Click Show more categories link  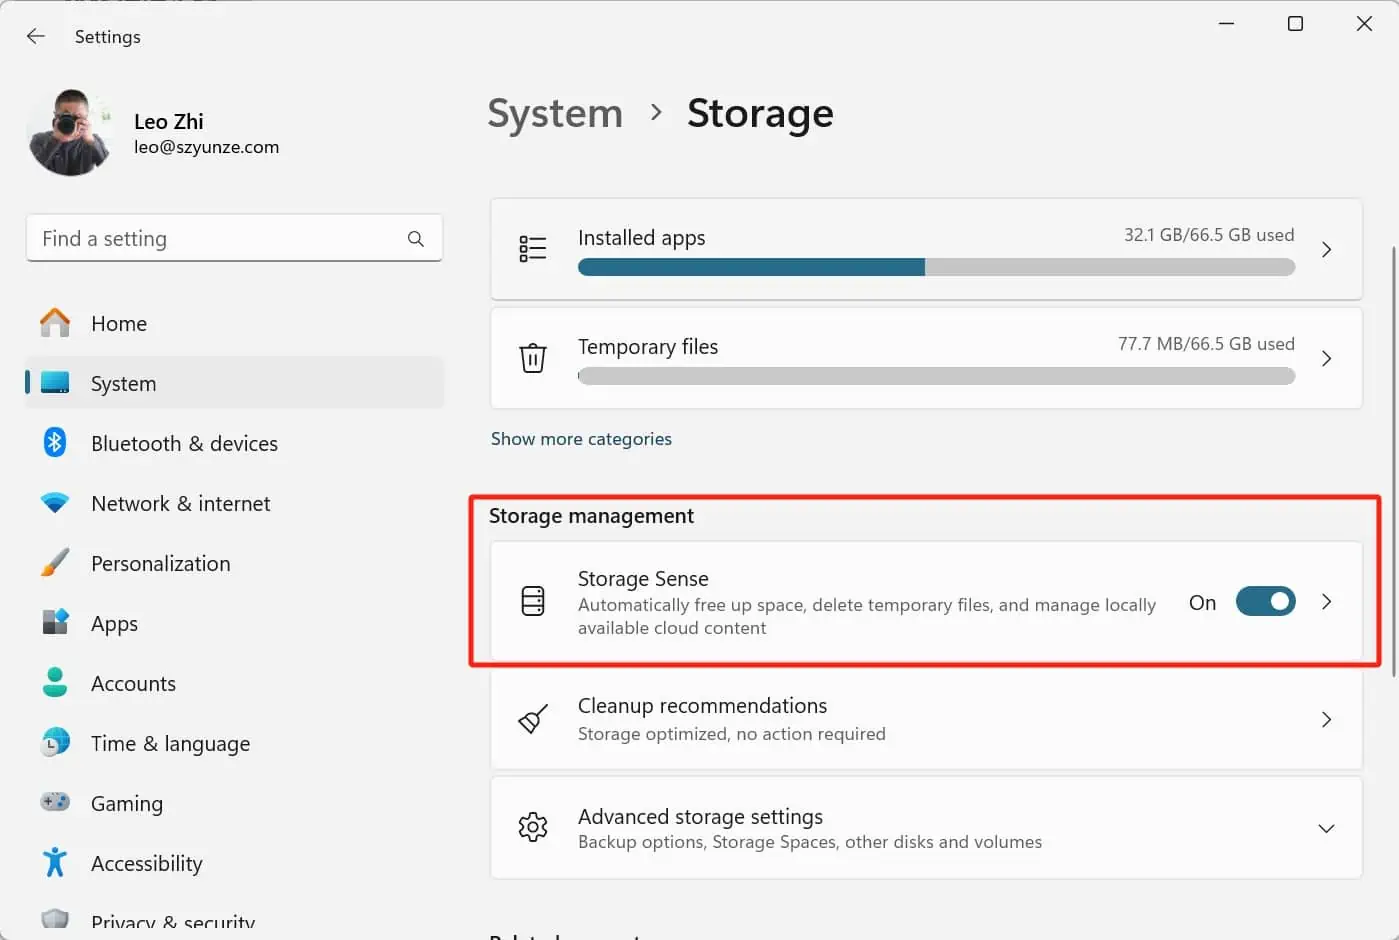(x=581, y=439)
